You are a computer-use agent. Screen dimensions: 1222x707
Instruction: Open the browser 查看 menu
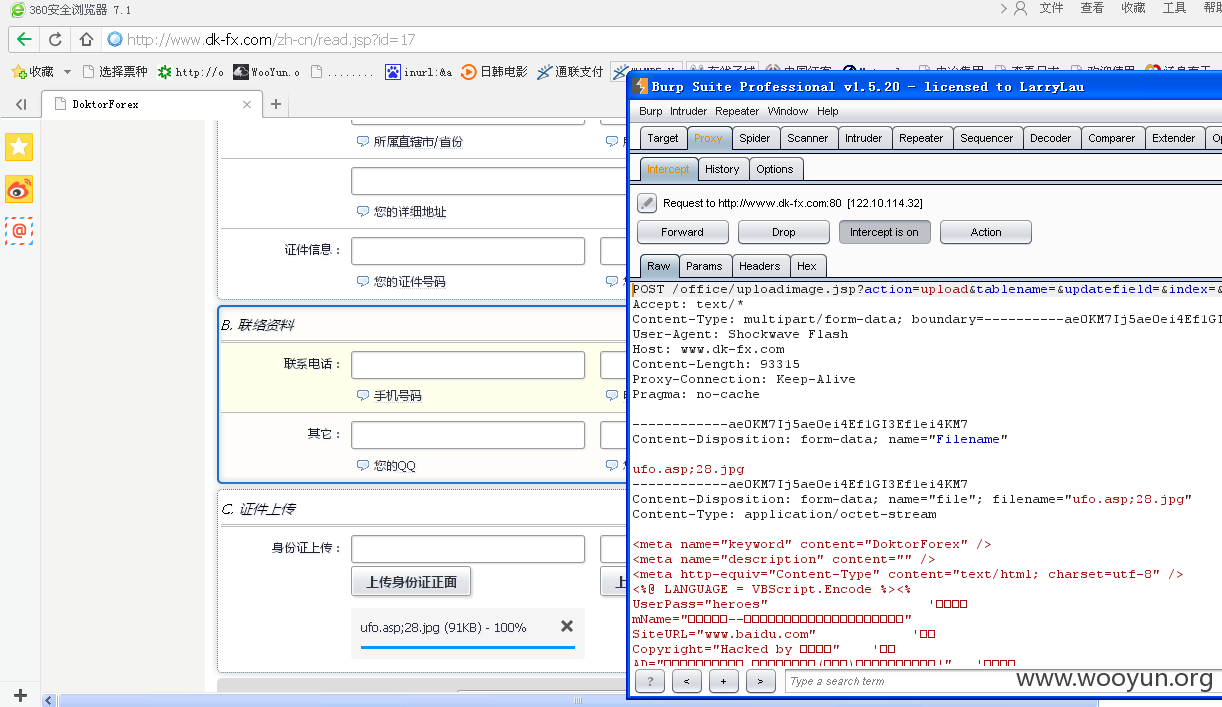[x=1092, y=8]
